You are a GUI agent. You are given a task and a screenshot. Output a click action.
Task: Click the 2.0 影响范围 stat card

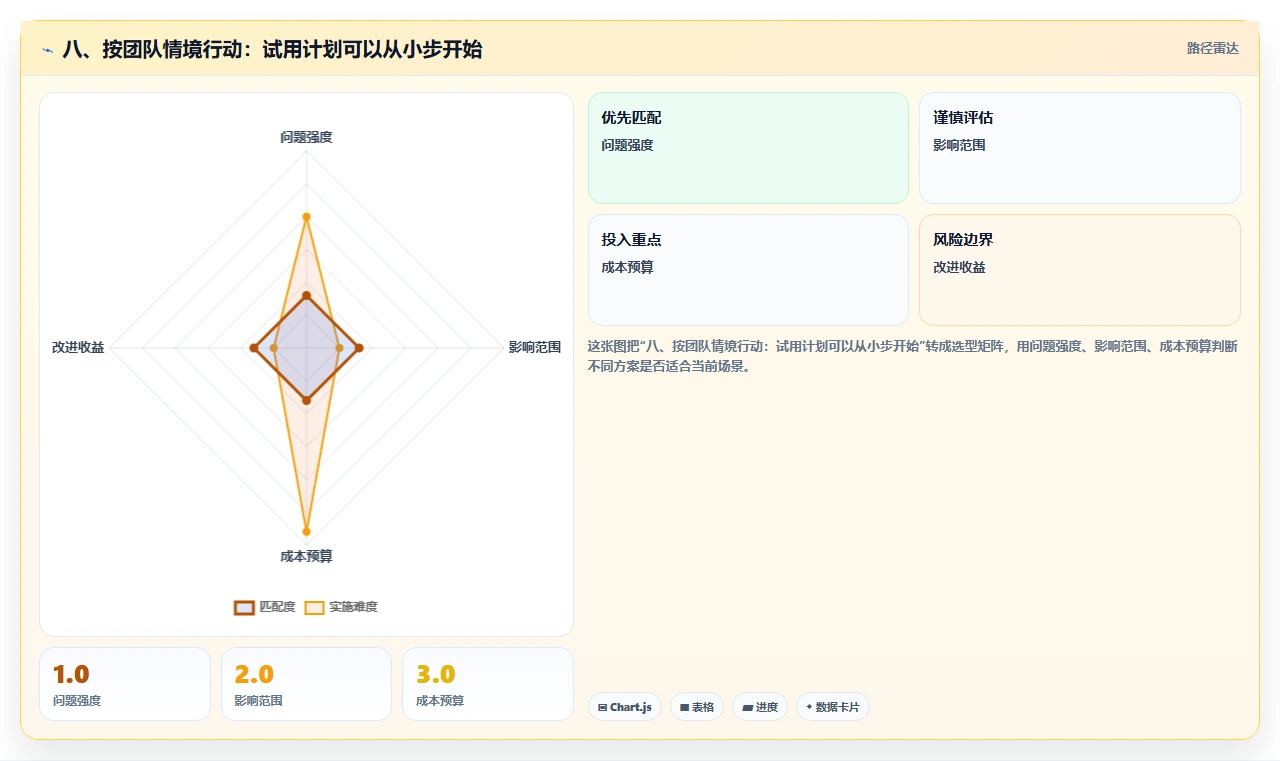click(306, 684)
